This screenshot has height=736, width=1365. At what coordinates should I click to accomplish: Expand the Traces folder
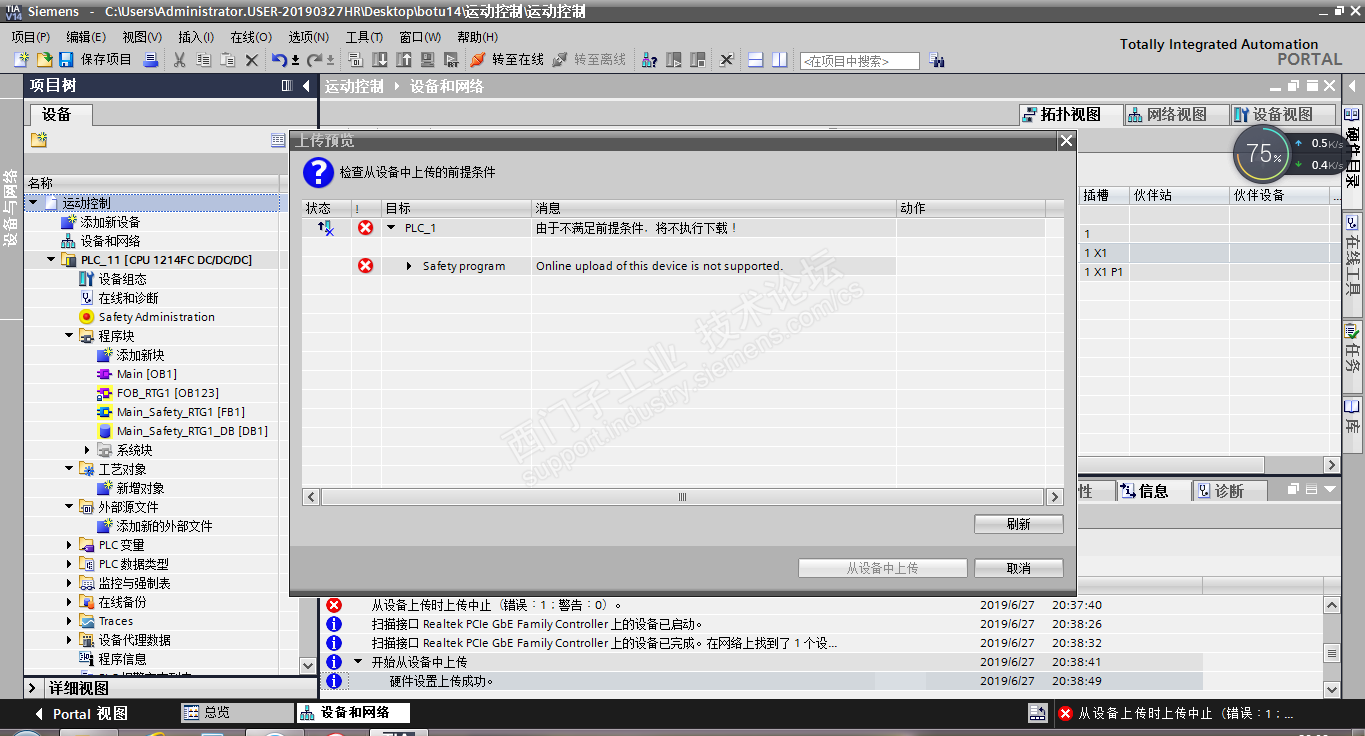69,621
